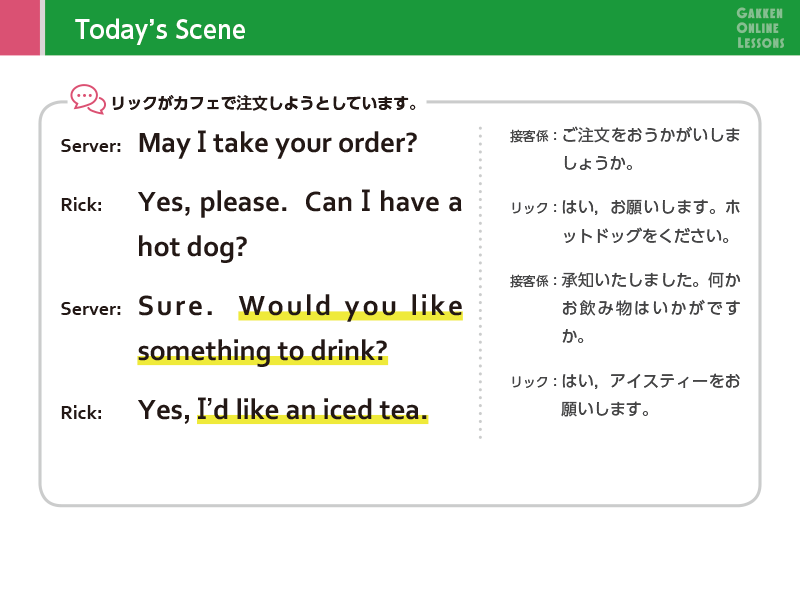This screenshot has width=800, height=600.
Task: Click the Rick label beside "I'd like an iced tea."
Action: tap(81, 412)
